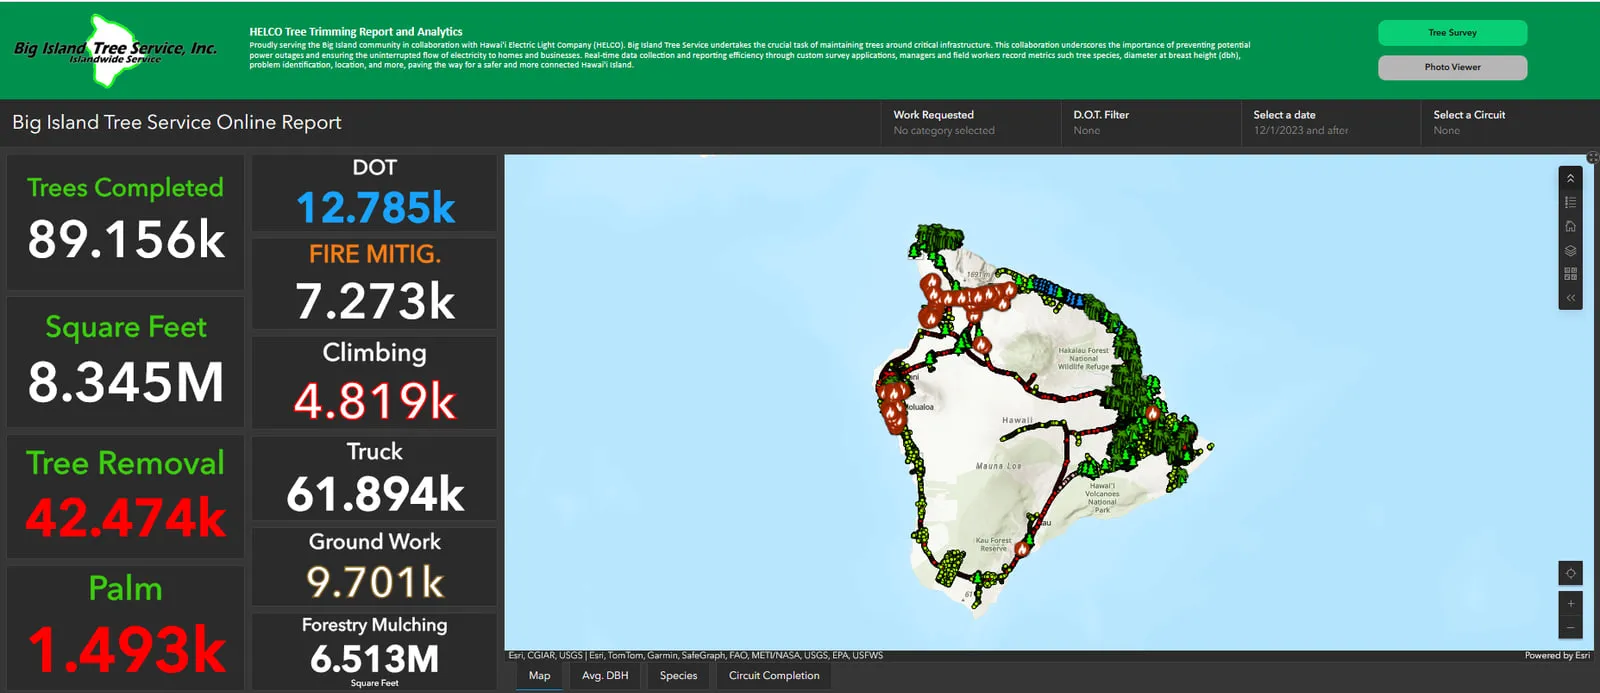Image resolution: width=1600 pixels, height=693 pixels.
Task: Click the Big Island Tree Service Online Report title
Action: pos(177,122)
